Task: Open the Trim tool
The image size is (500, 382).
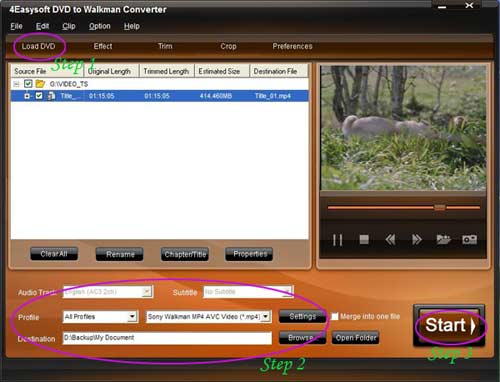Action: click(x=165, y=46)
